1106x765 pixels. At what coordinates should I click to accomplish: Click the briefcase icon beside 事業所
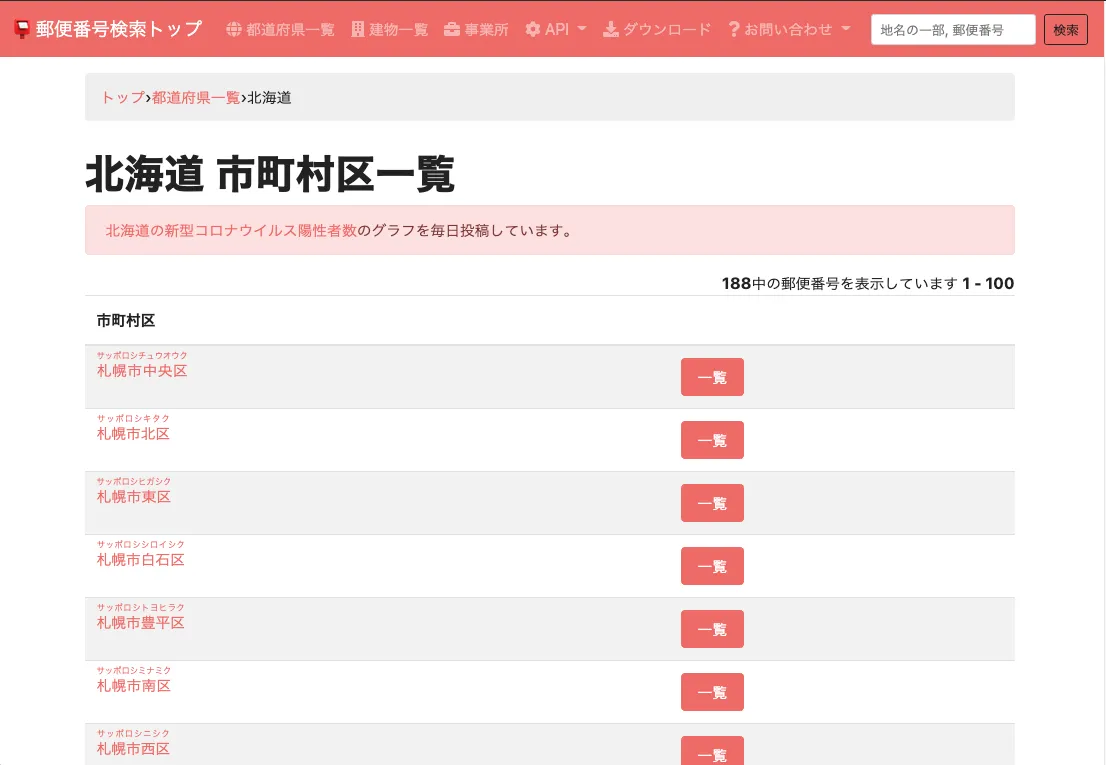click(x=452, y=29)
